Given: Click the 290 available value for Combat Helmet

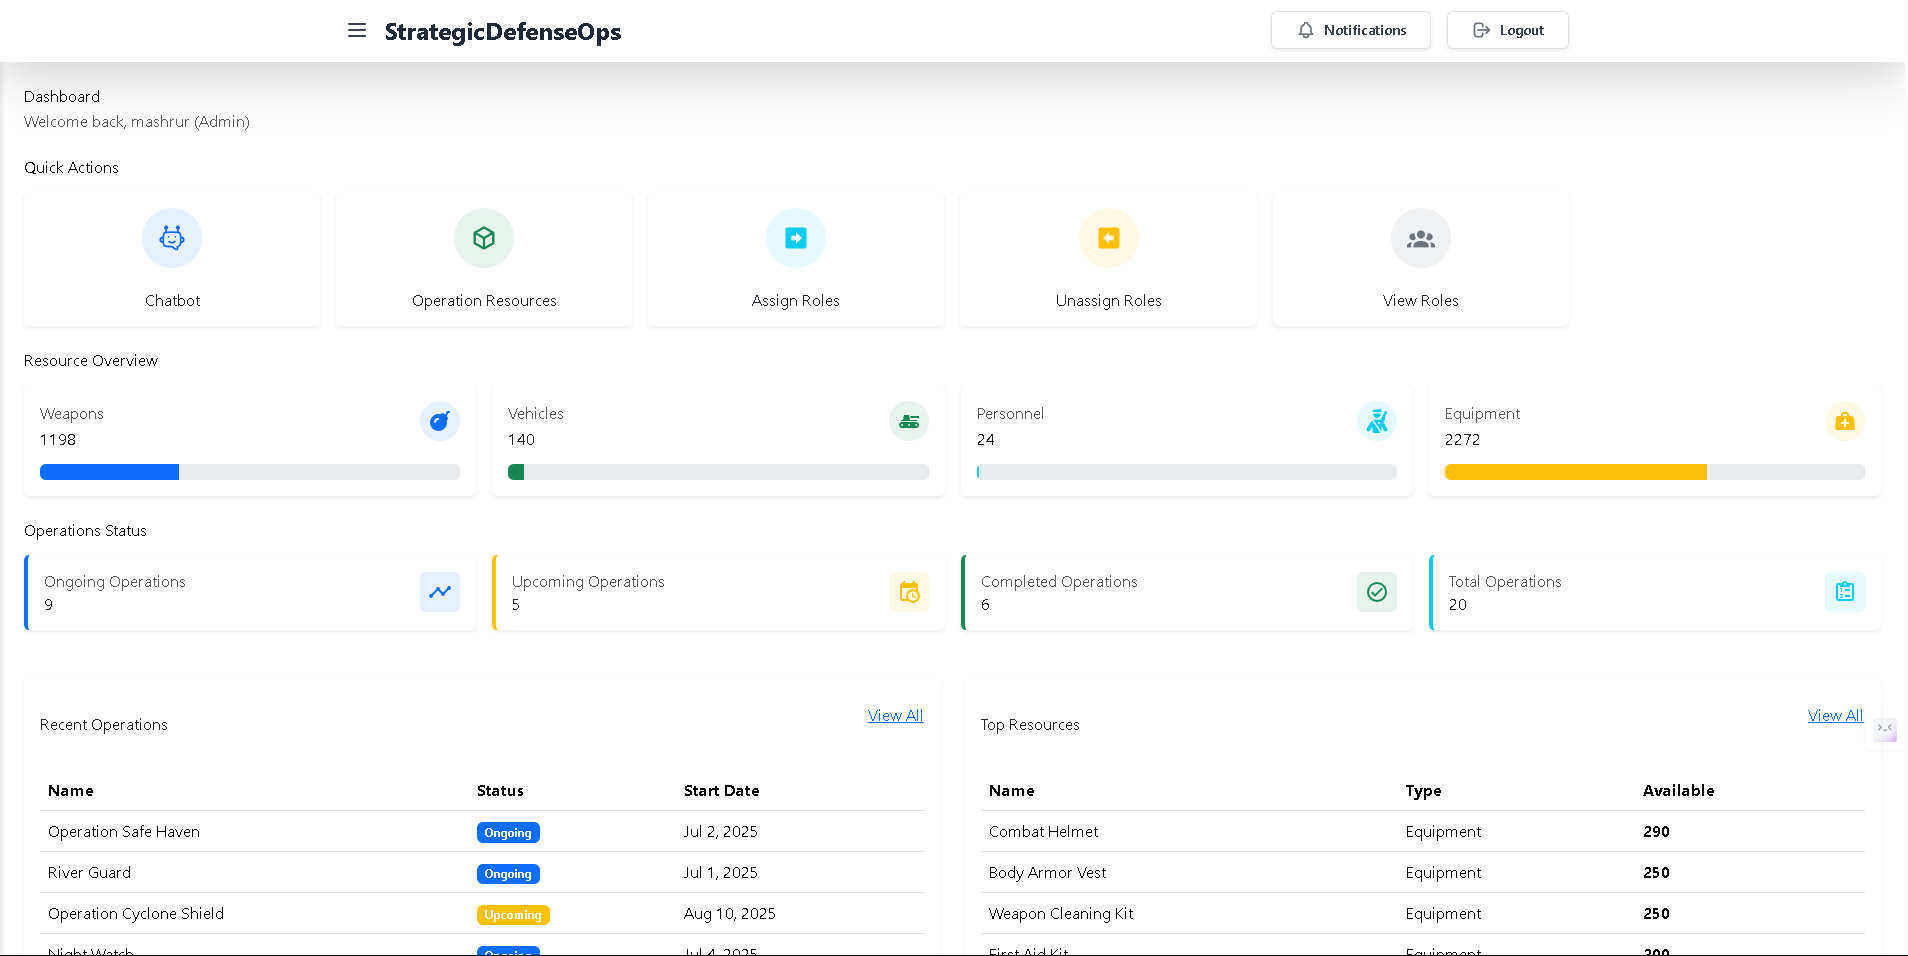Looking at the screenshot, I should tap(1656, 832).
